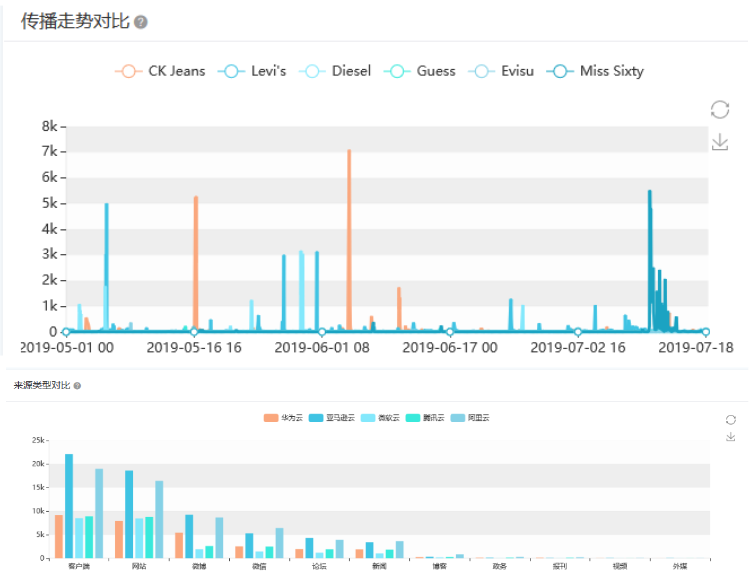This screenshot has width=752, height=586.
Task: Hide the Miss Sixty series
Action: pyautogui.click(x=597, y=71)
